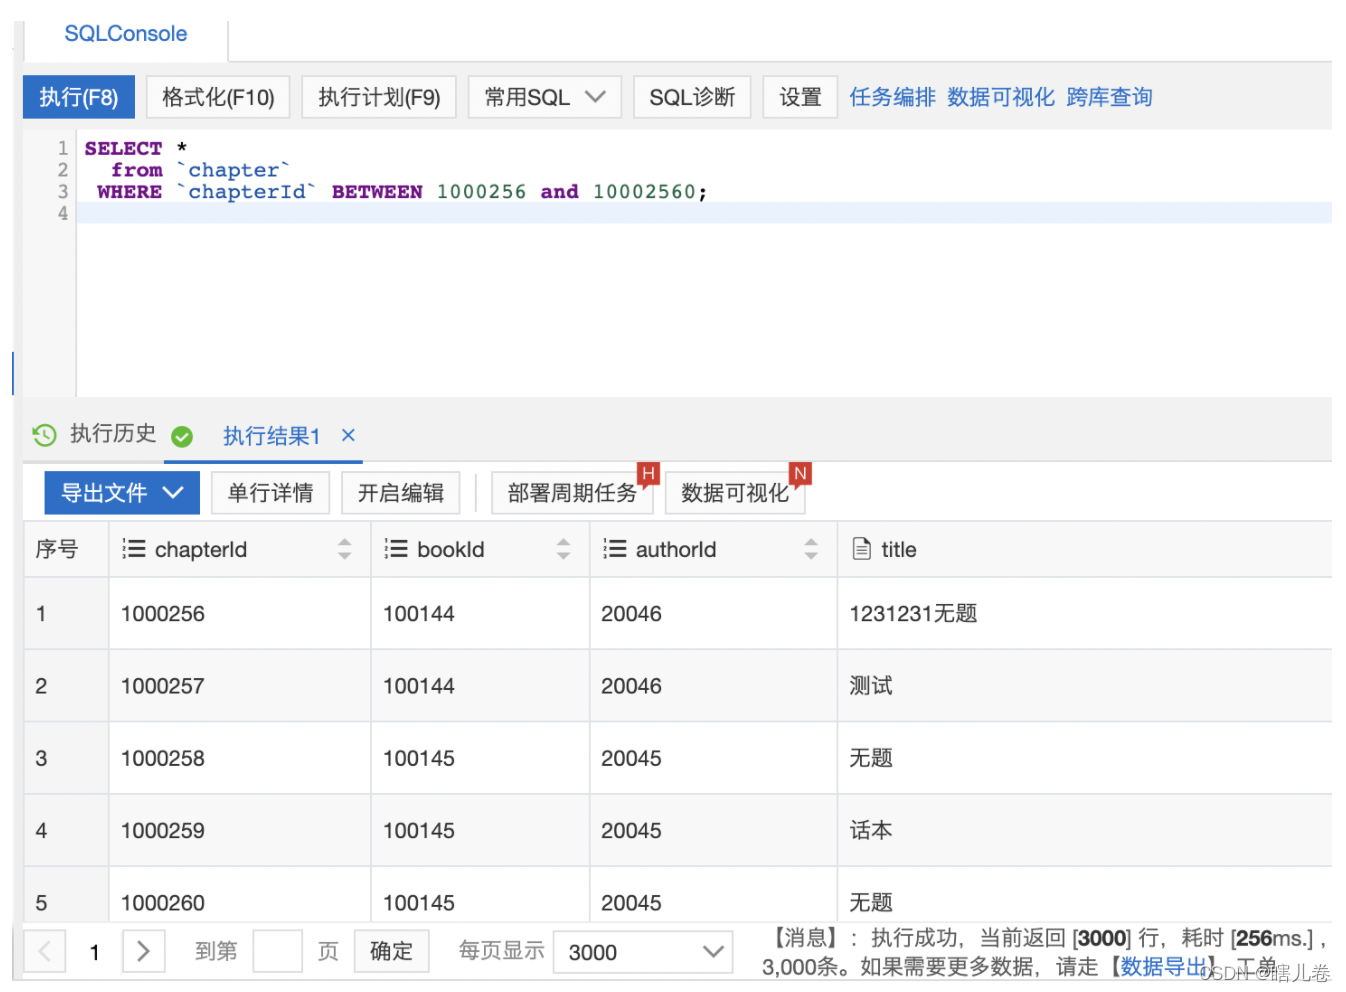Close the 执行结果1 result tab
Screen dimensions: 1346x992
(348, 435)
